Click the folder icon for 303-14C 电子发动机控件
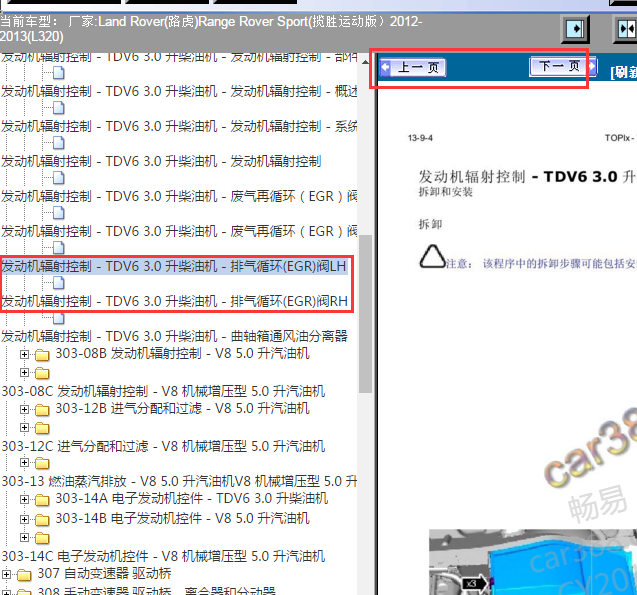The height and width of the screenshot is (595, 637). pos(42,539)
